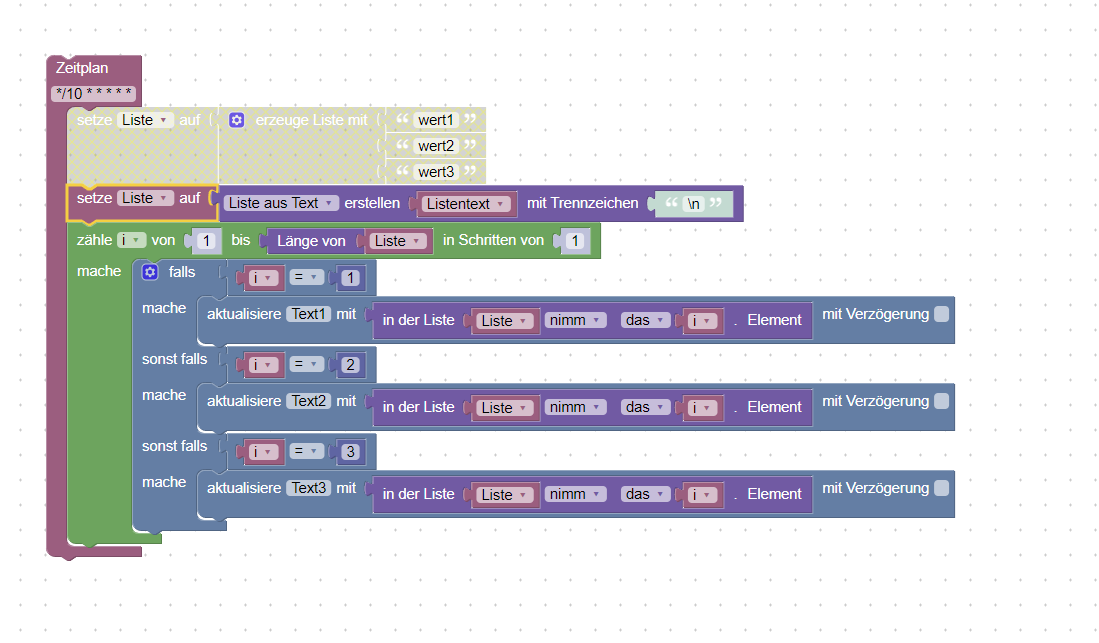This screenshot has width=1099, height=643.
Task: Open the i variable dropdown in the '= 3' condition
Action: [x=264, y=452]
